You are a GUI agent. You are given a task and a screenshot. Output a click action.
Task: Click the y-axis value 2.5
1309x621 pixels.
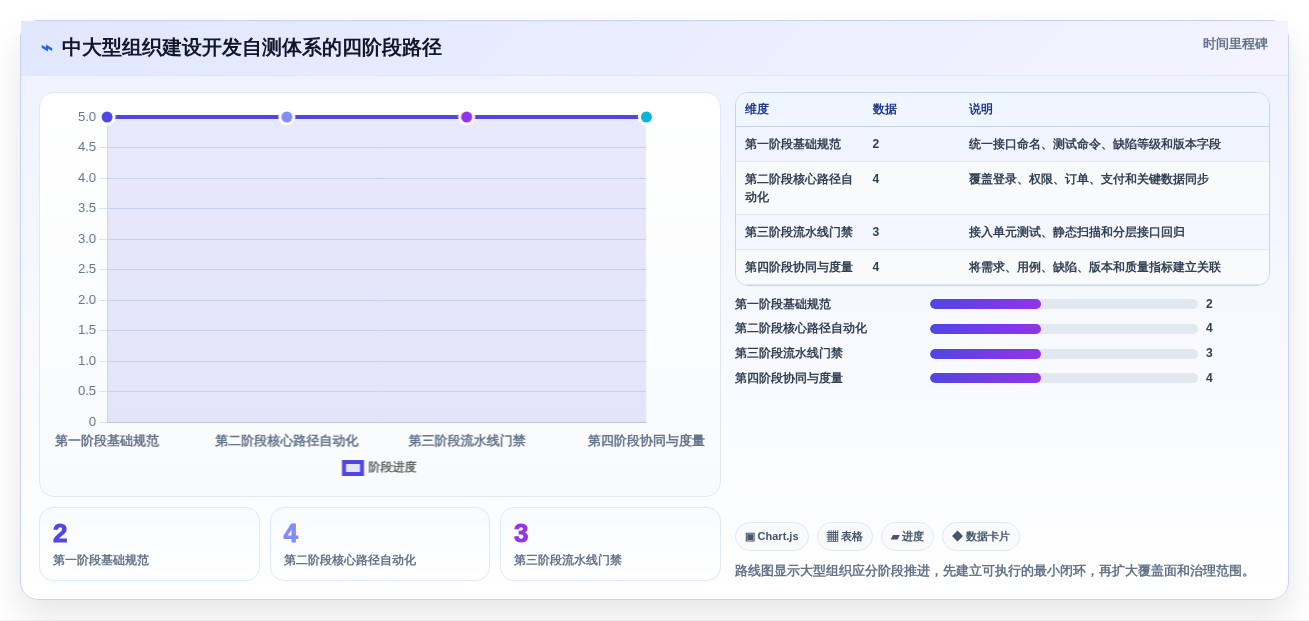pyautogui.click(x=87, y=269)
